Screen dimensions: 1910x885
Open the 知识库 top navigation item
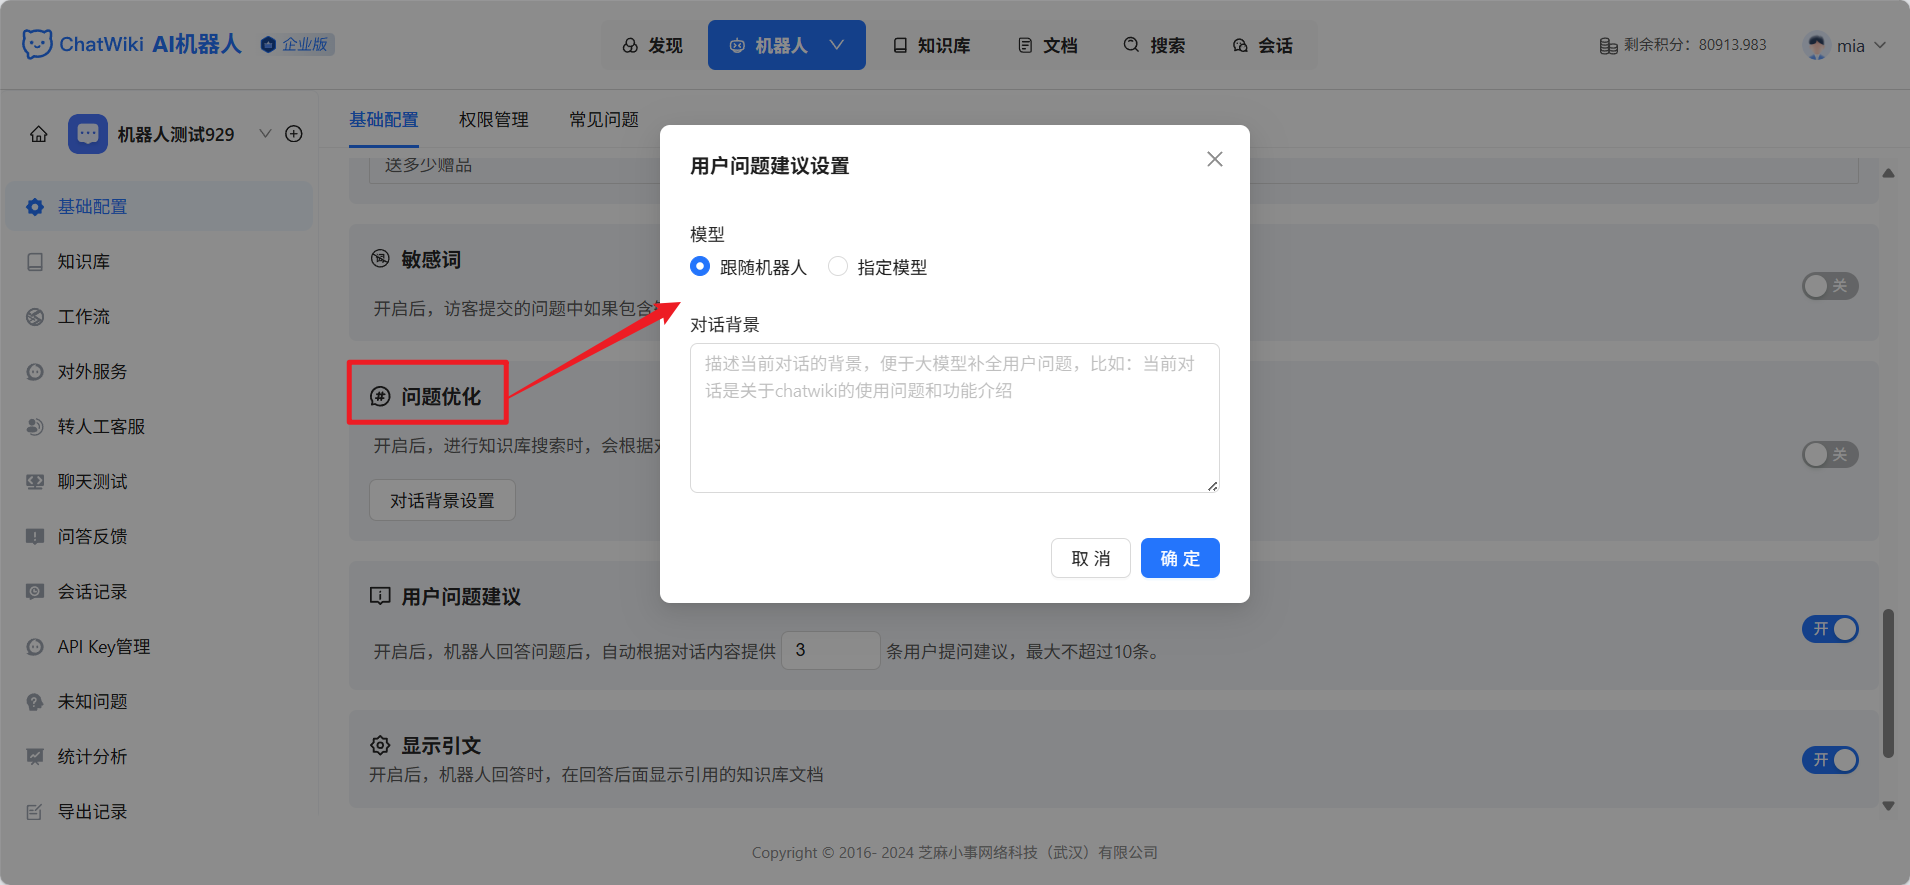pyautogui.click(x=932, y=45)
